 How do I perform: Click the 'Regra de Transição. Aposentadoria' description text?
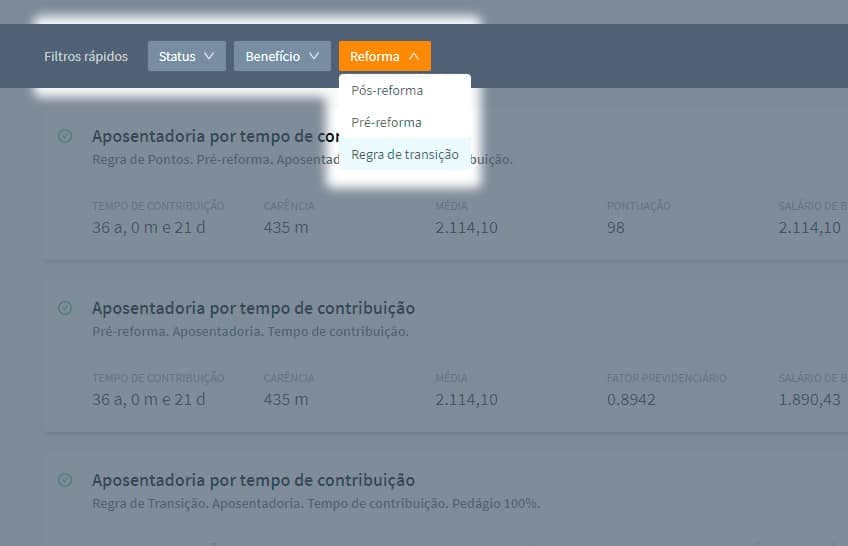316,503
